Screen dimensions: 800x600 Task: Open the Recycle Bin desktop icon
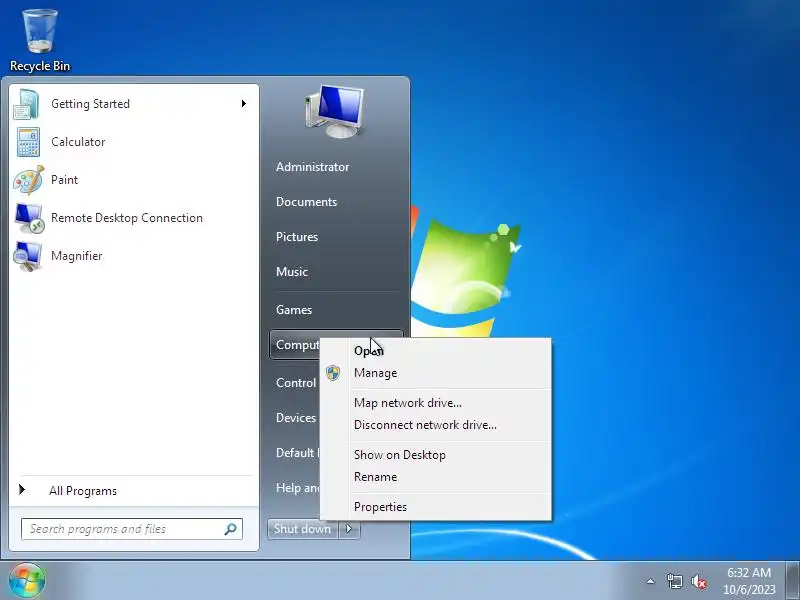(40, 40)
